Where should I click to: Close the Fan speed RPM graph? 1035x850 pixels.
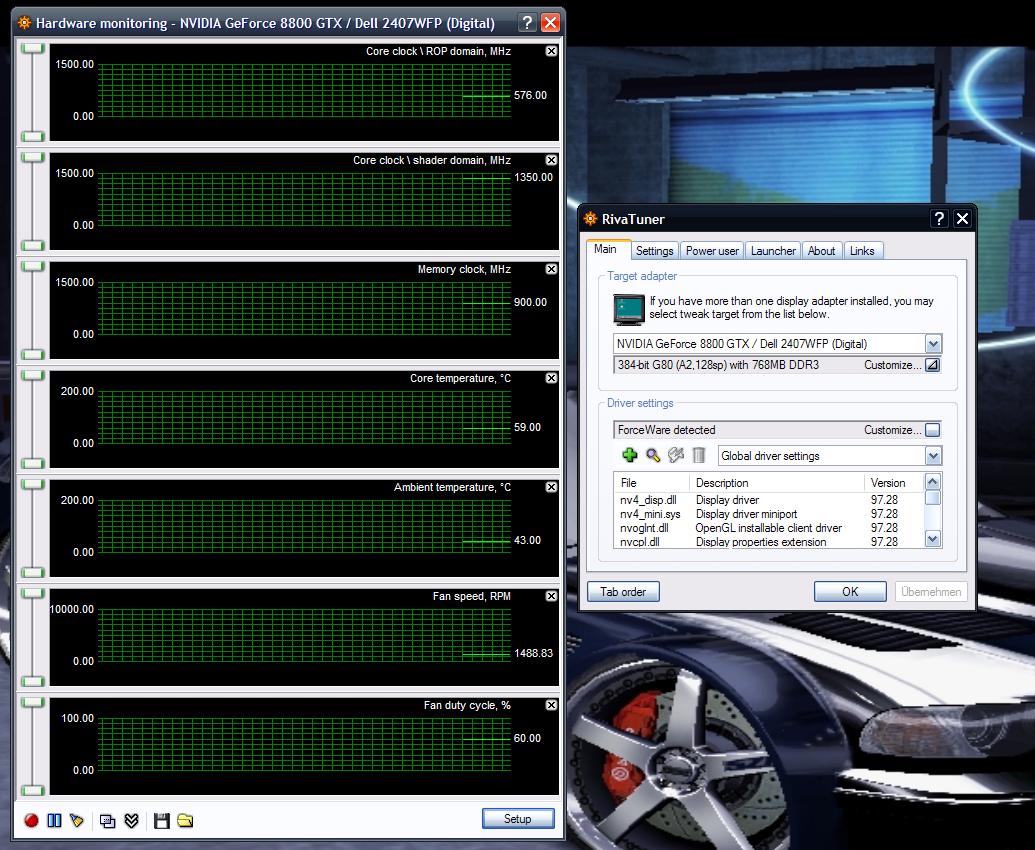[x=551, y=596]
